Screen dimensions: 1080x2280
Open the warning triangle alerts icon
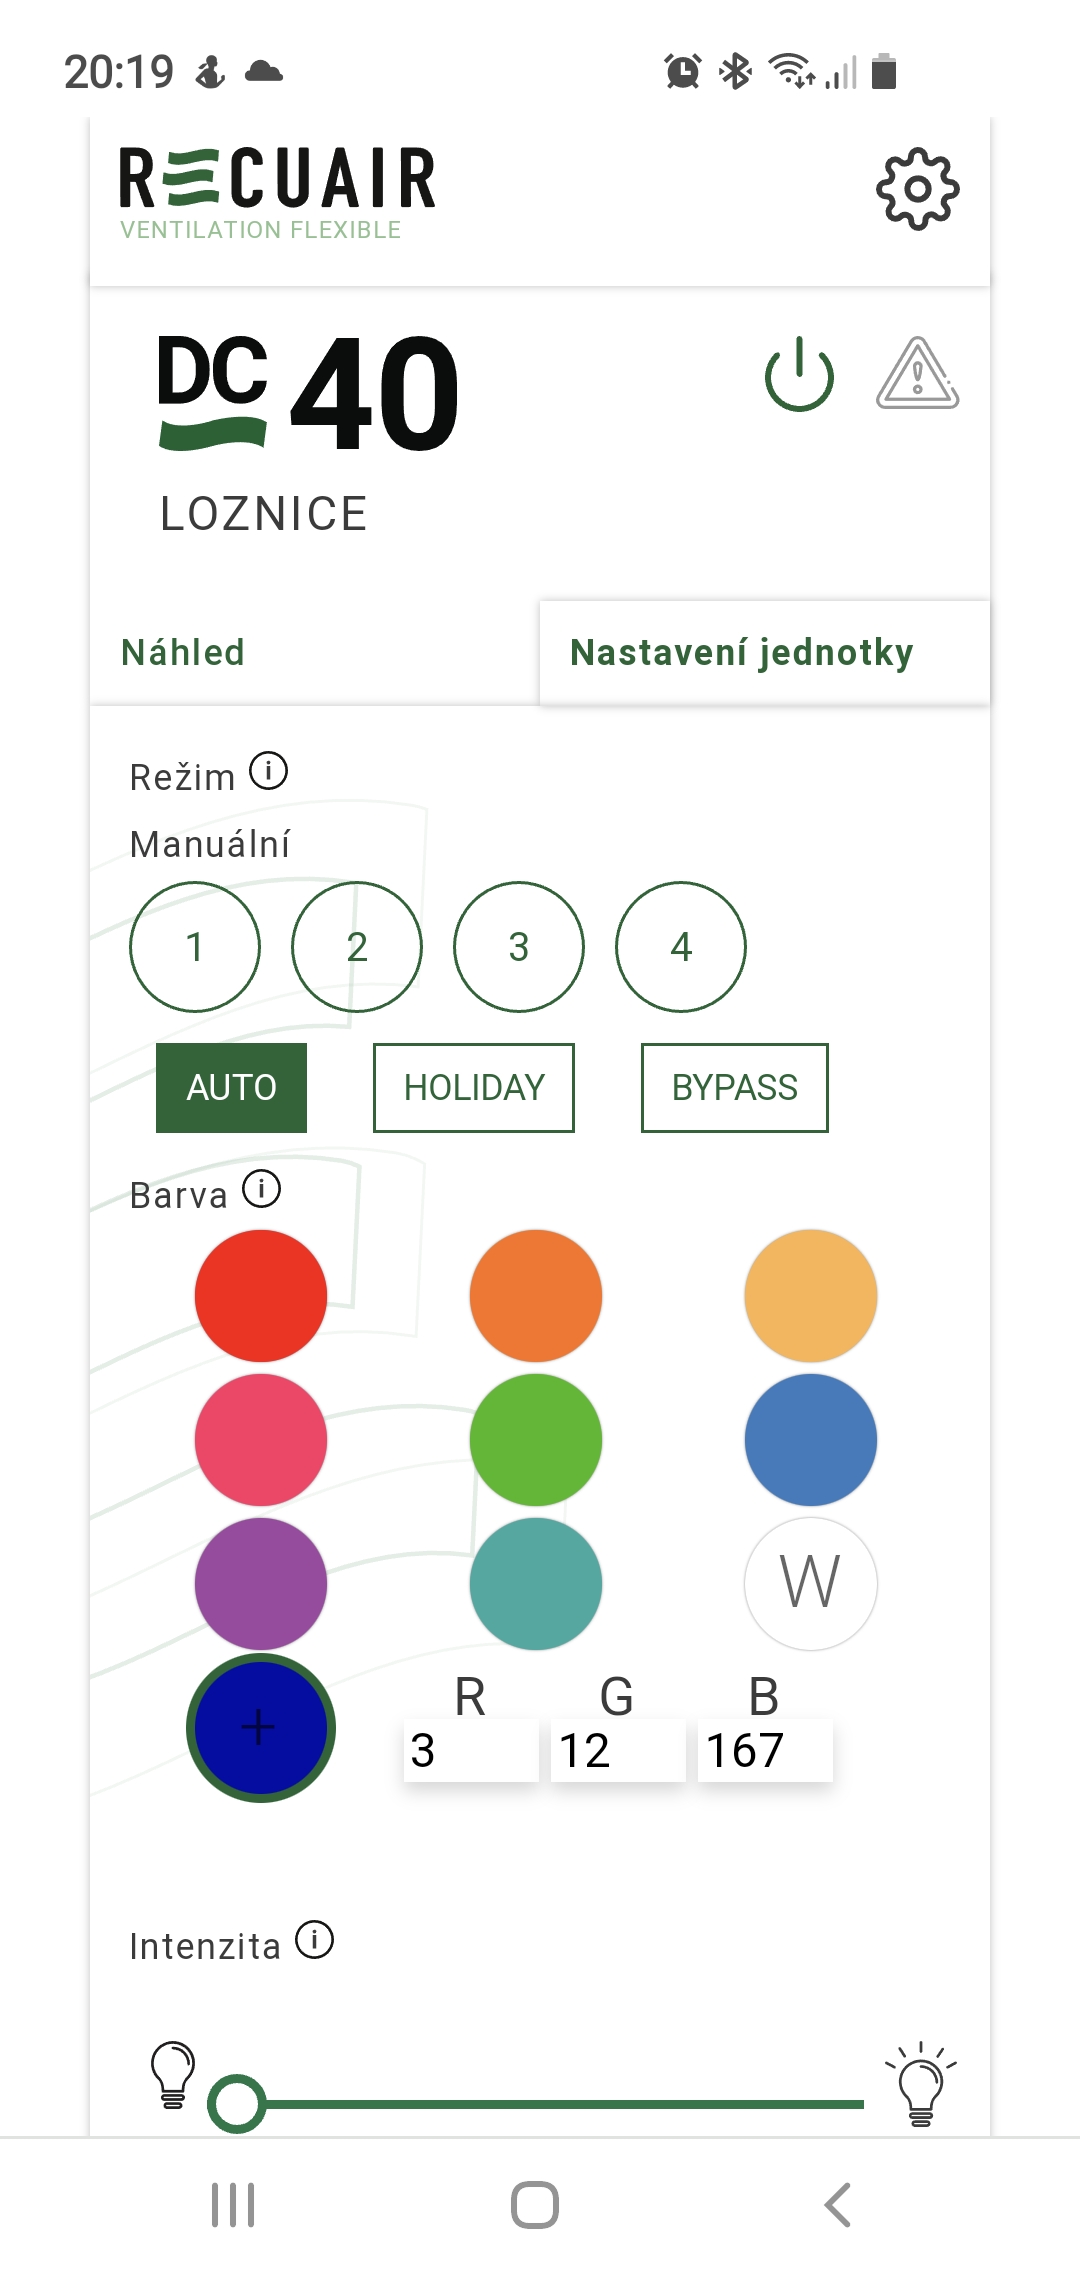917,374
